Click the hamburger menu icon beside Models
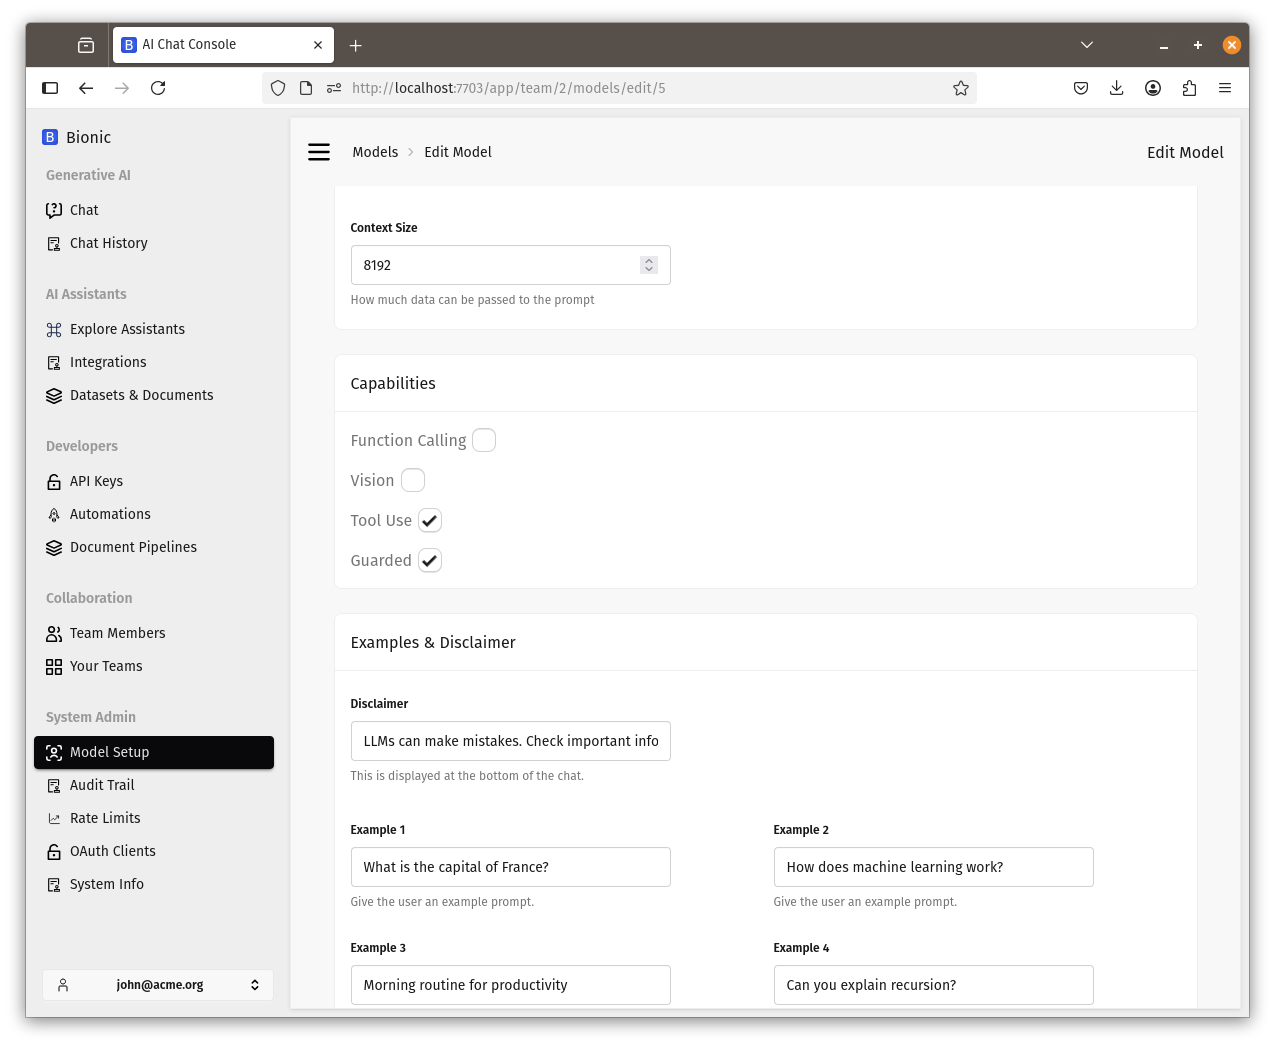Viewport: 1275px width, 1046px height. 319,152
